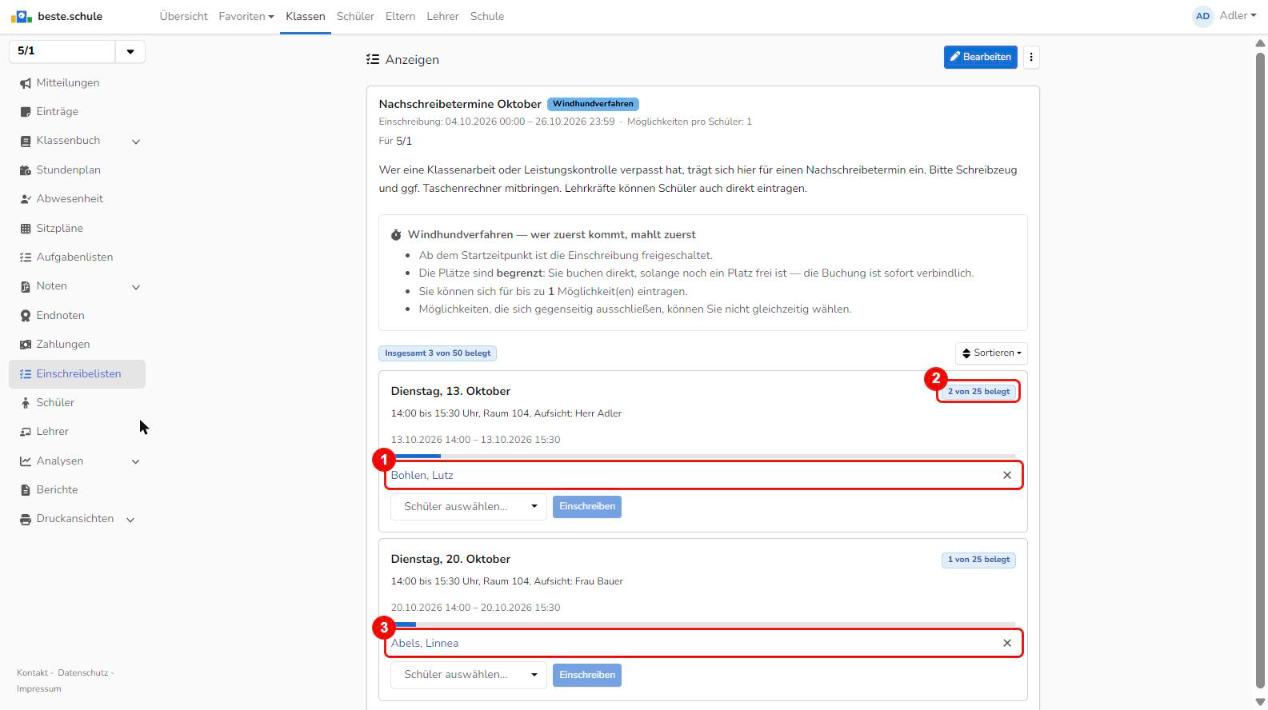This screenshot has width=1268, height=710.
Task: Click the Zahlungen money icon
Action: [x=24, y=345]
